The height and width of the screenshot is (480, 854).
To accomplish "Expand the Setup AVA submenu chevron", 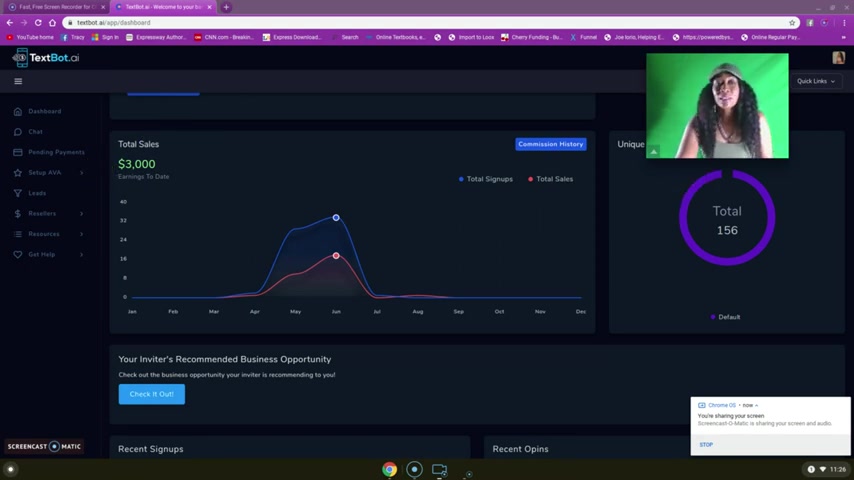I will click(82, 173).
